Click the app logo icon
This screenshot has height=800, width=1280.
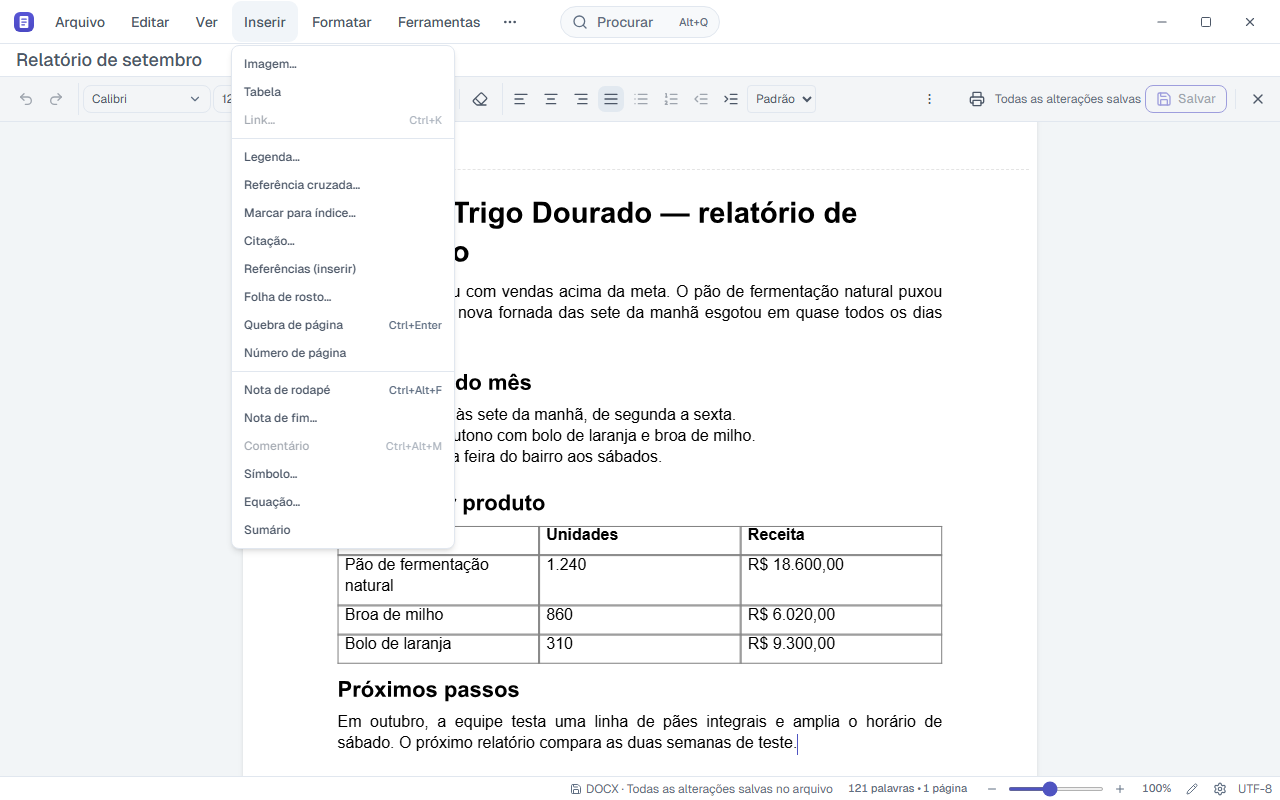(x=24, y=22)
